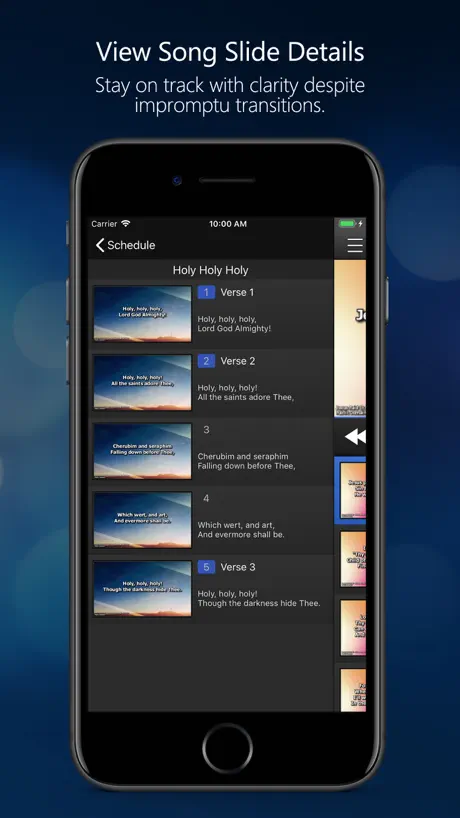Tap lyrics 'Falling down before Thee,'
Viewport: 460px width, 818px height.
(246, 466)
